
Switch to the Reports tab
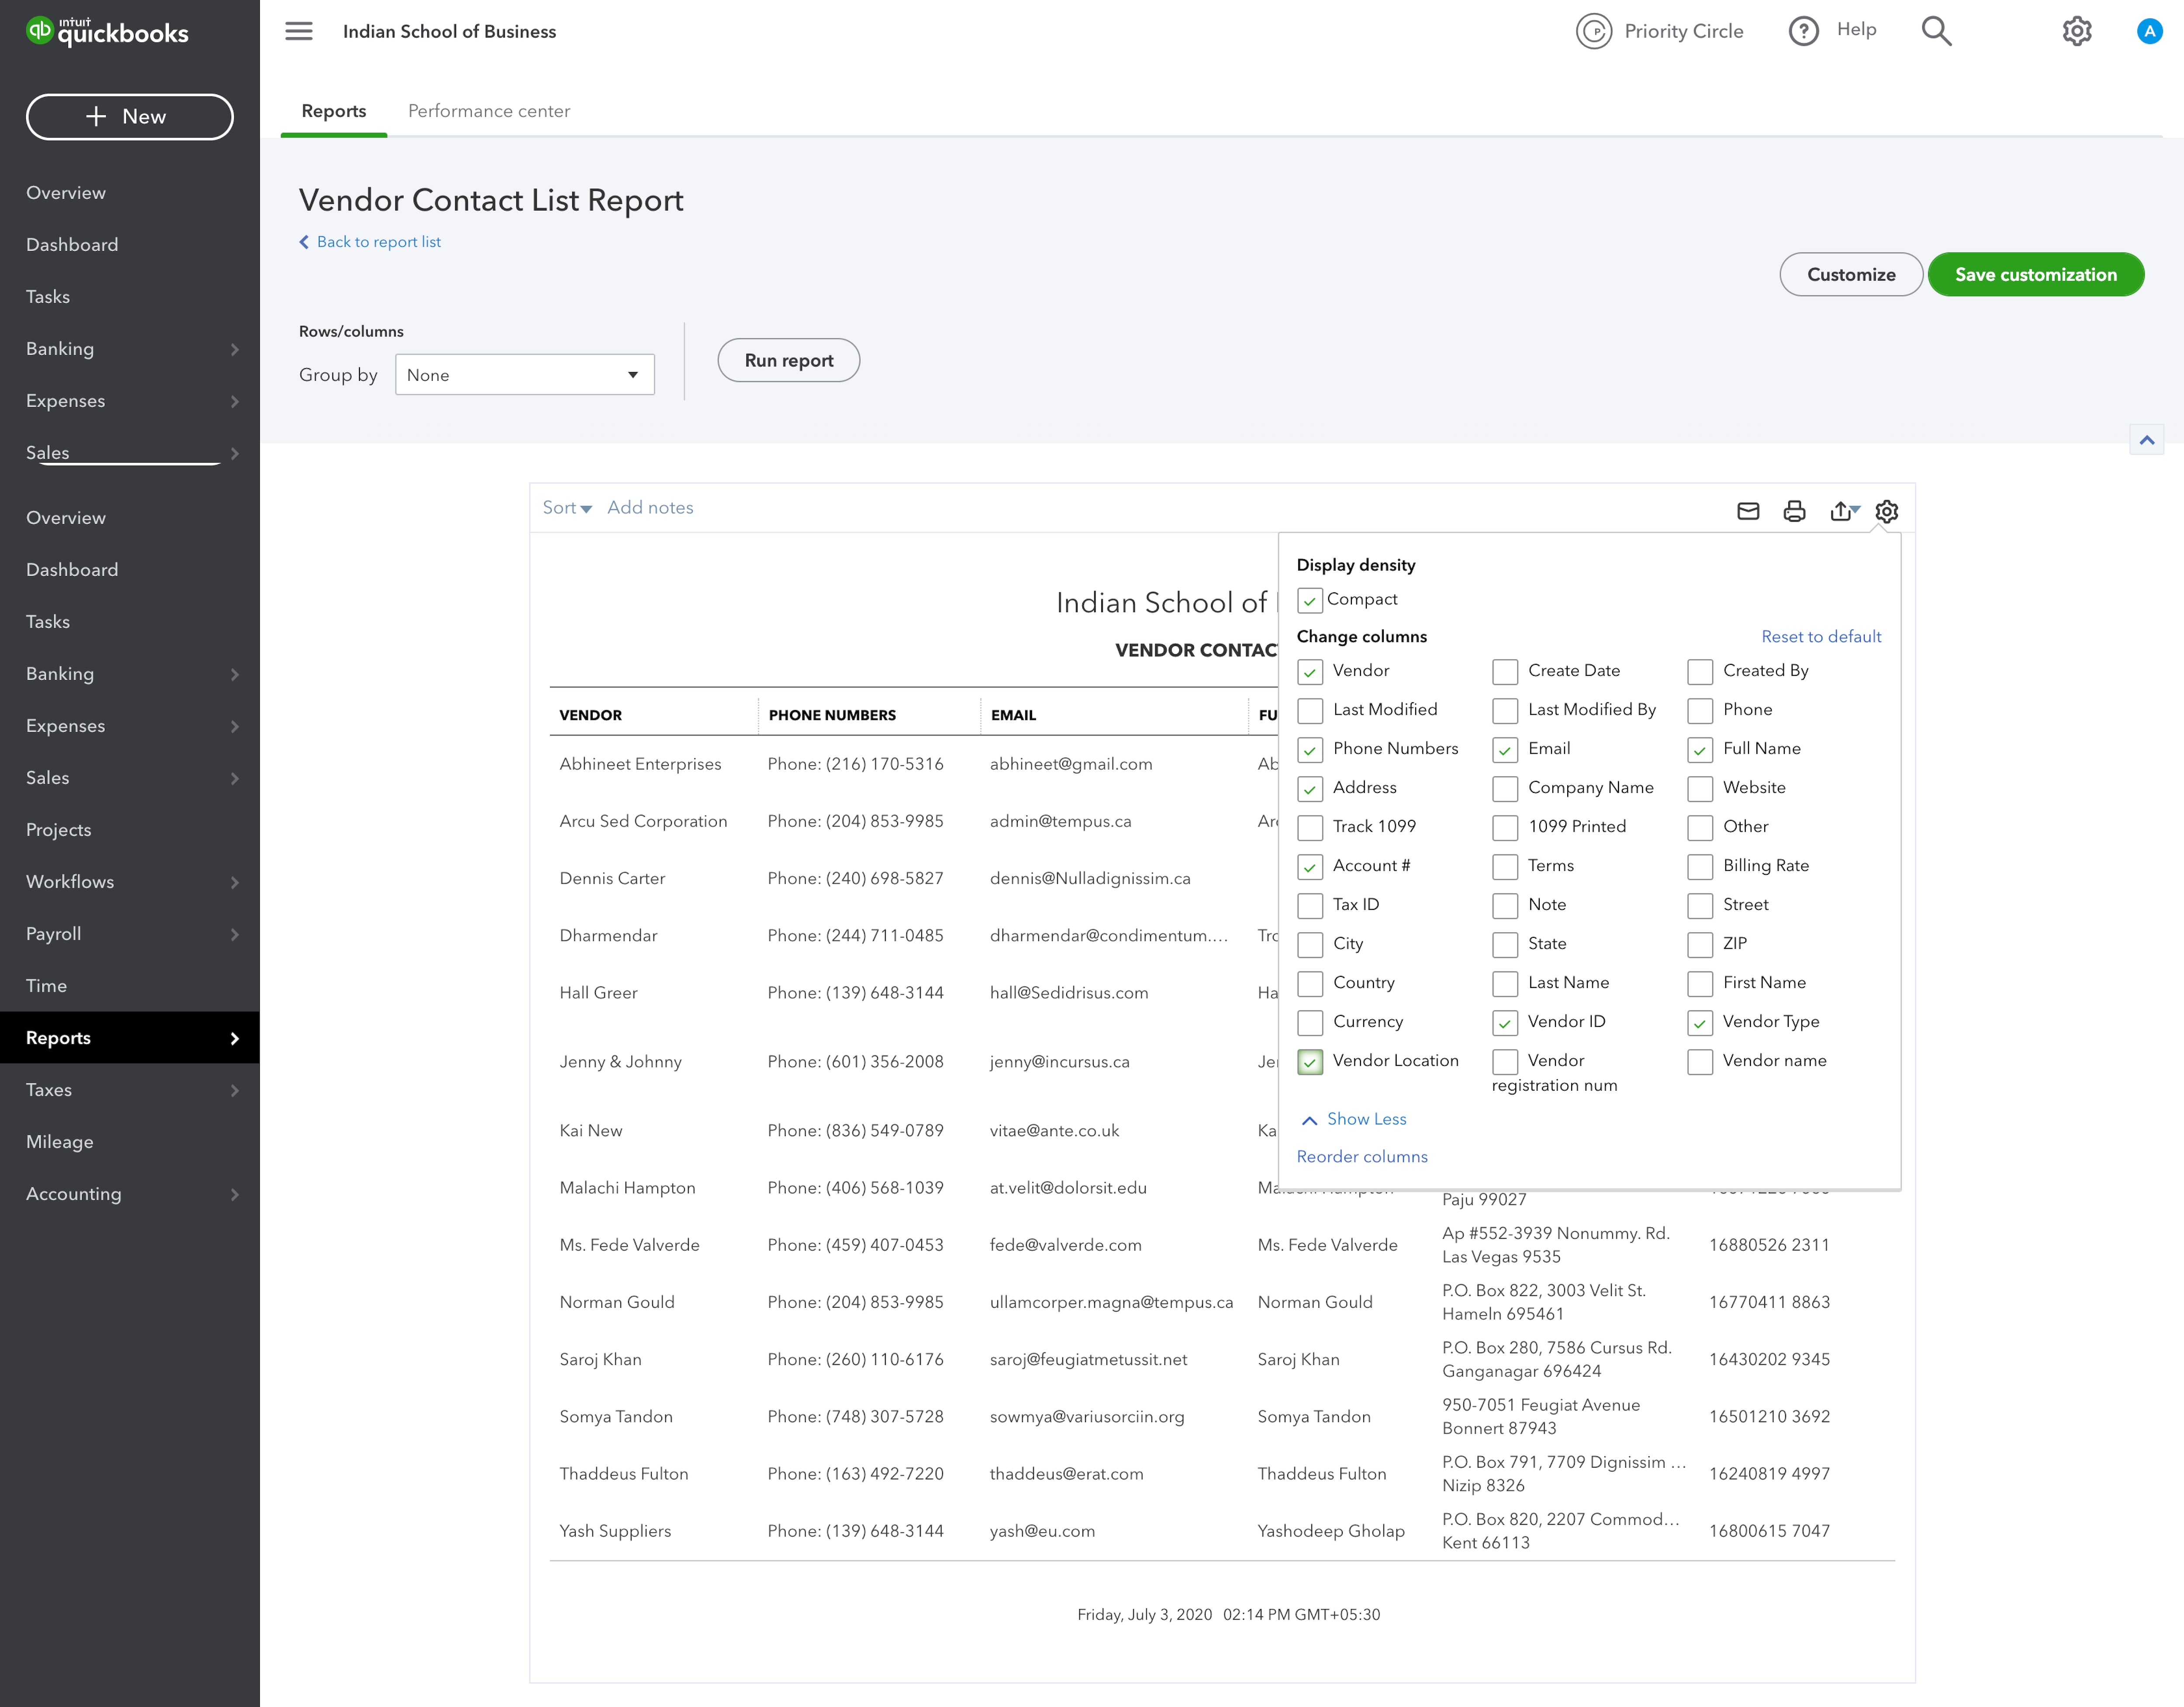[x=334, y=111]
